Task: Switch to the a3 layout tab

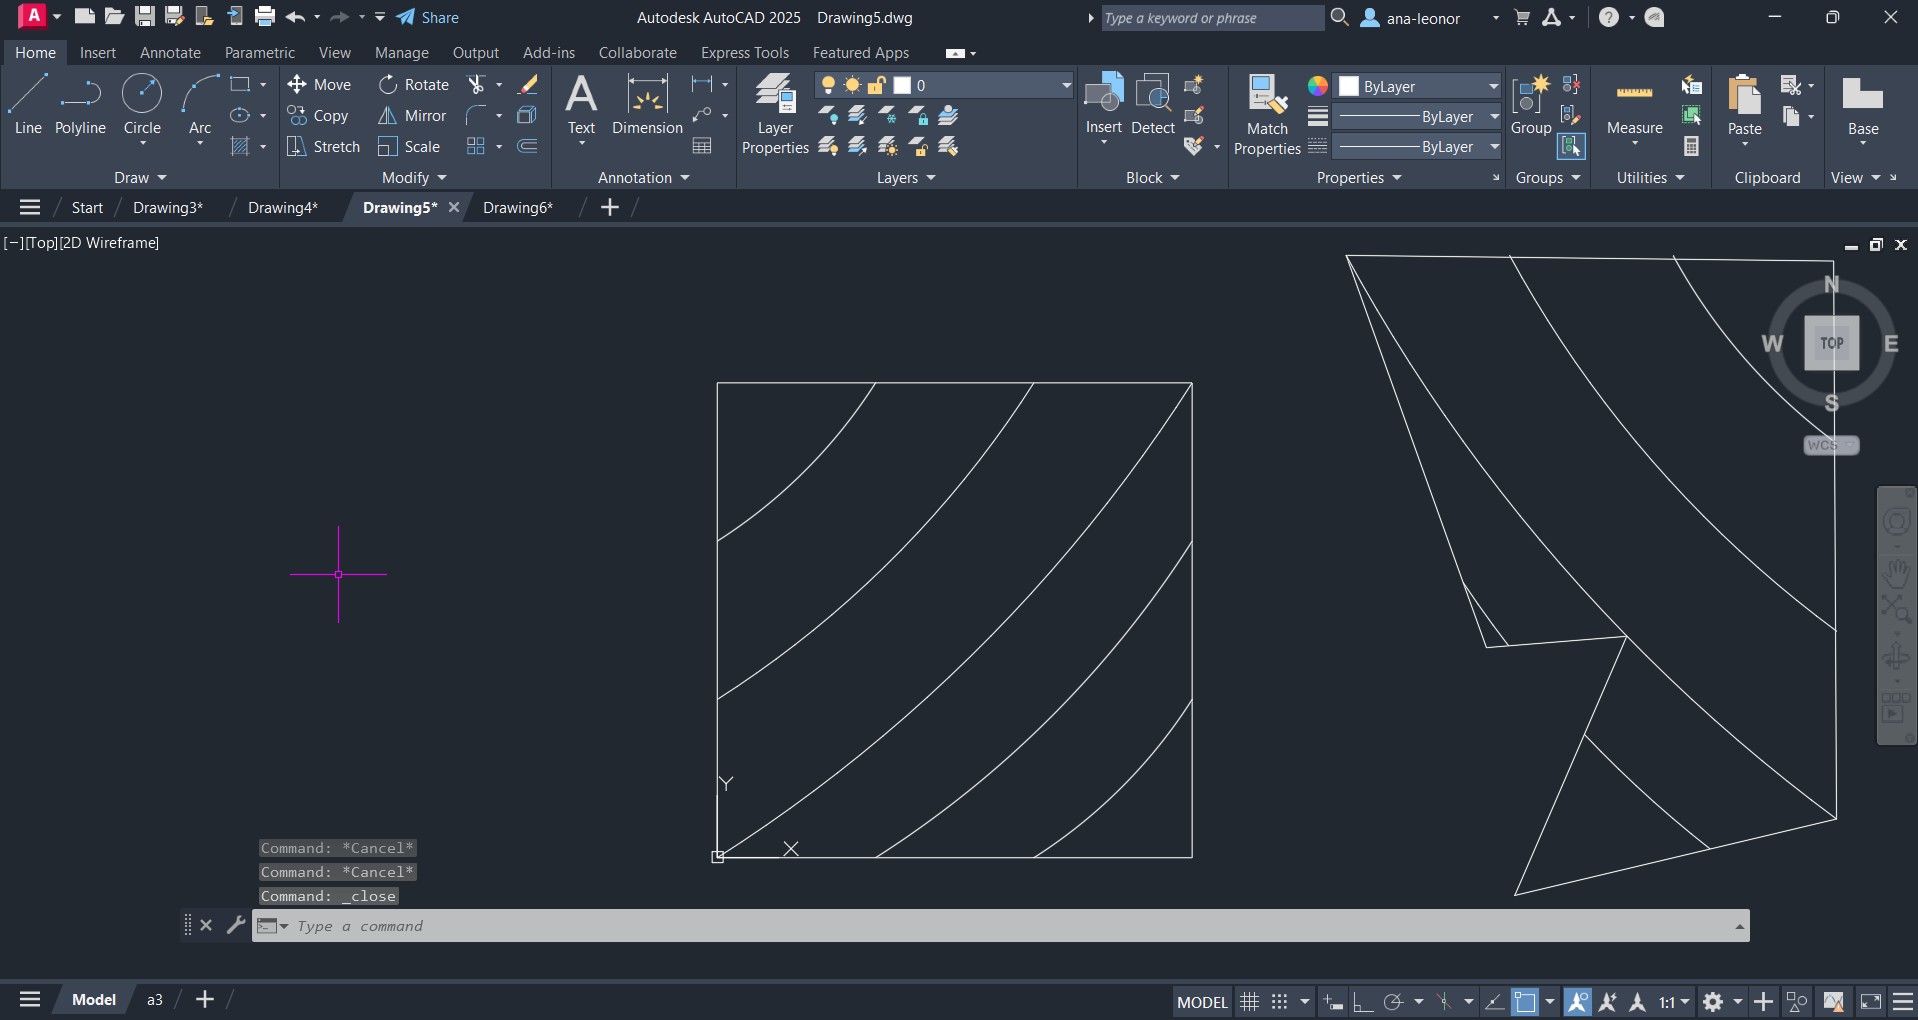Action: pos(155,1000)
